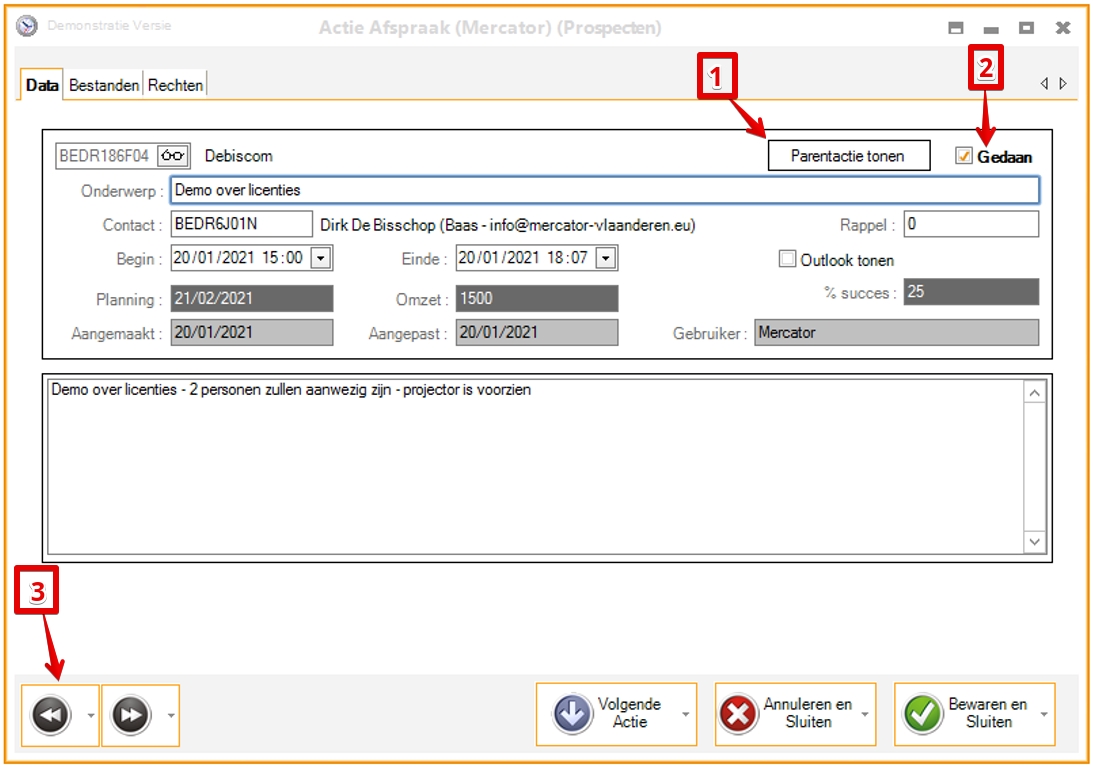Click the notes scrollbar down arrow
The height and width of the screenshot is (767, 1093).
click(x=1035, y=541)
